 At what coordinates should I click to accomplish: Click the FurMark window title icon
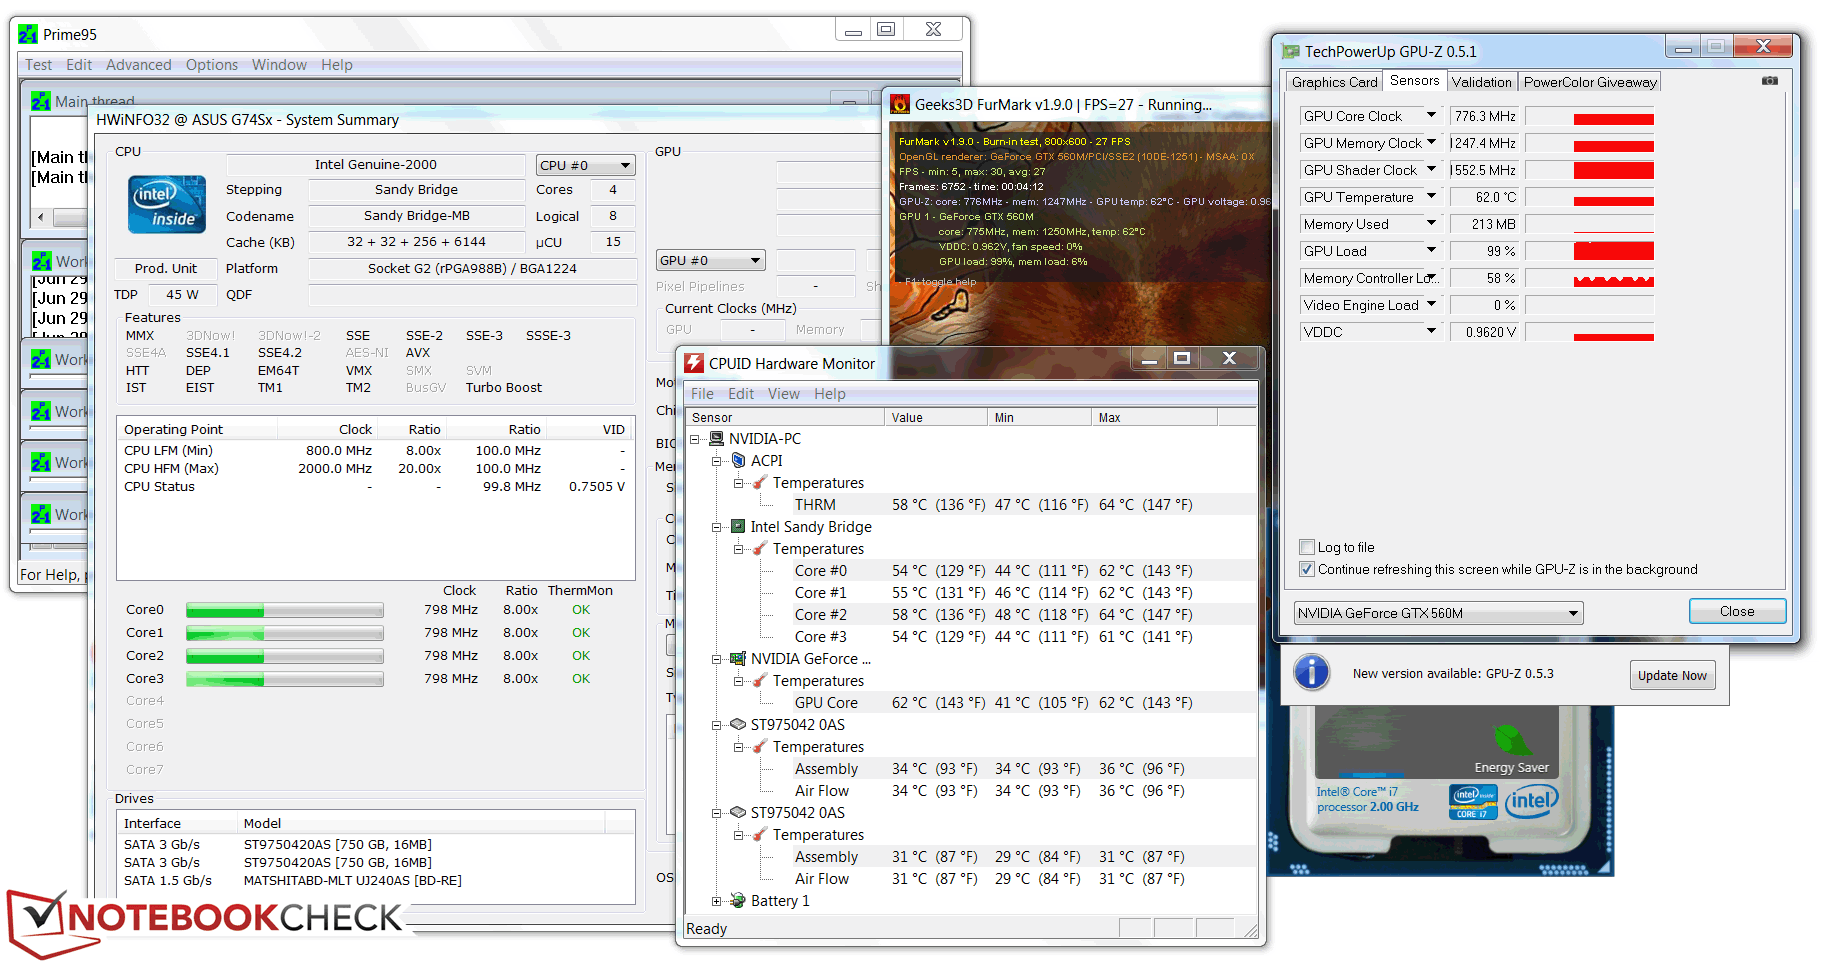coord(900,105)
